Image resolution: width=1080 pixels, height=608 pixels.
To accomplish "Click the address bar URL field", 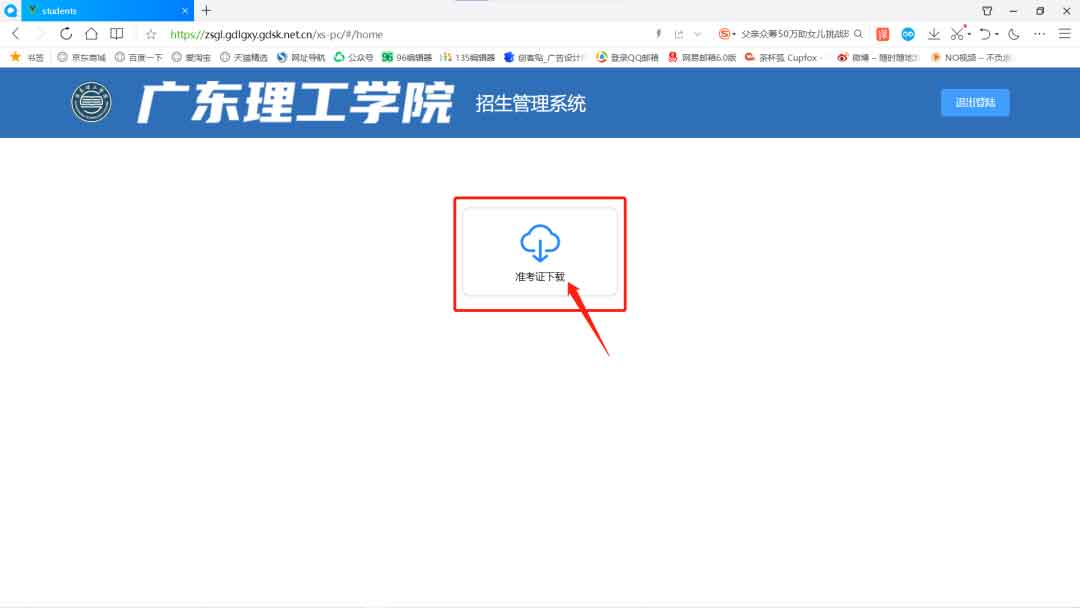I will coord(400,34).
